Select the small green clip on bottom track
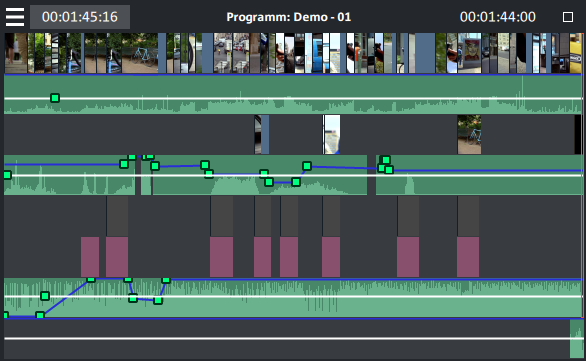Viewport: 586px width, 361px height. click(x=577, y=339)
